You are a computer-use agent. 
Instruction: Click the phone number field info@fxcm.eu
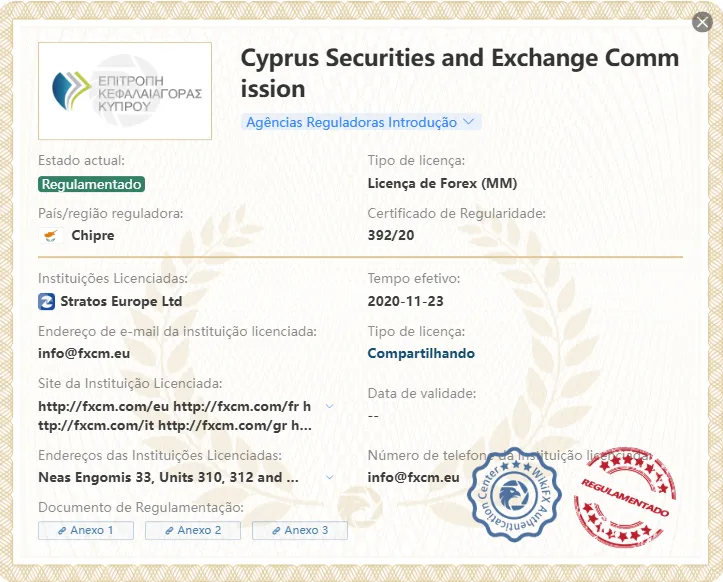[x=414, y=477]
